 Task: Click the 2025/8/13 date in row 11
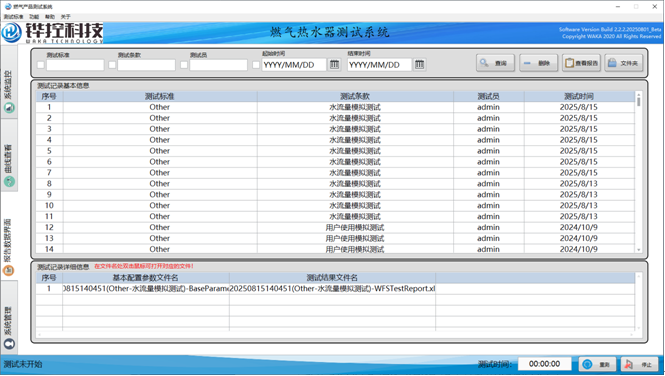pyautogui.click(x=579, y=217)
